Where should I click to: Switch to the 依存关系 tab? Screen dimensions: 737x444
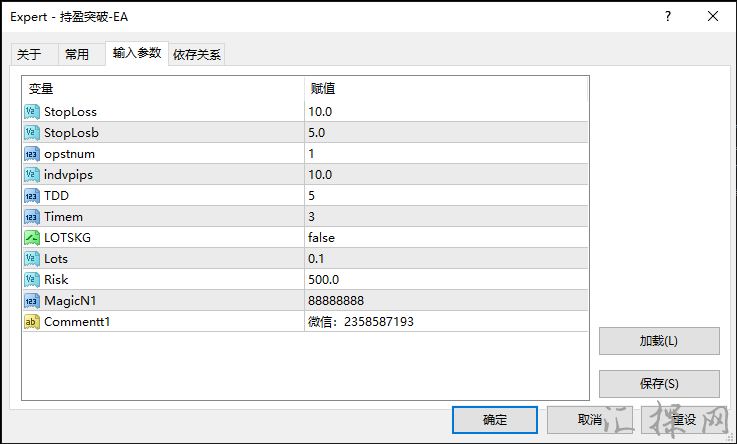click(x=197, y=54)
